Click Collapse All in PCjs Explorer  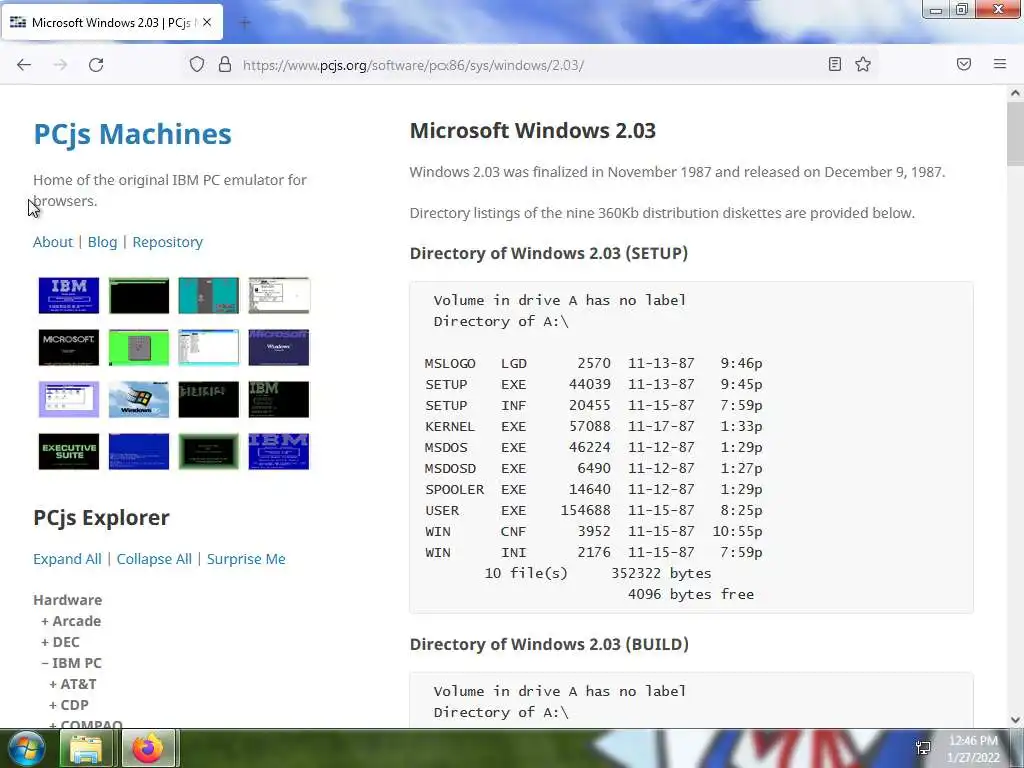pos(154,559)
